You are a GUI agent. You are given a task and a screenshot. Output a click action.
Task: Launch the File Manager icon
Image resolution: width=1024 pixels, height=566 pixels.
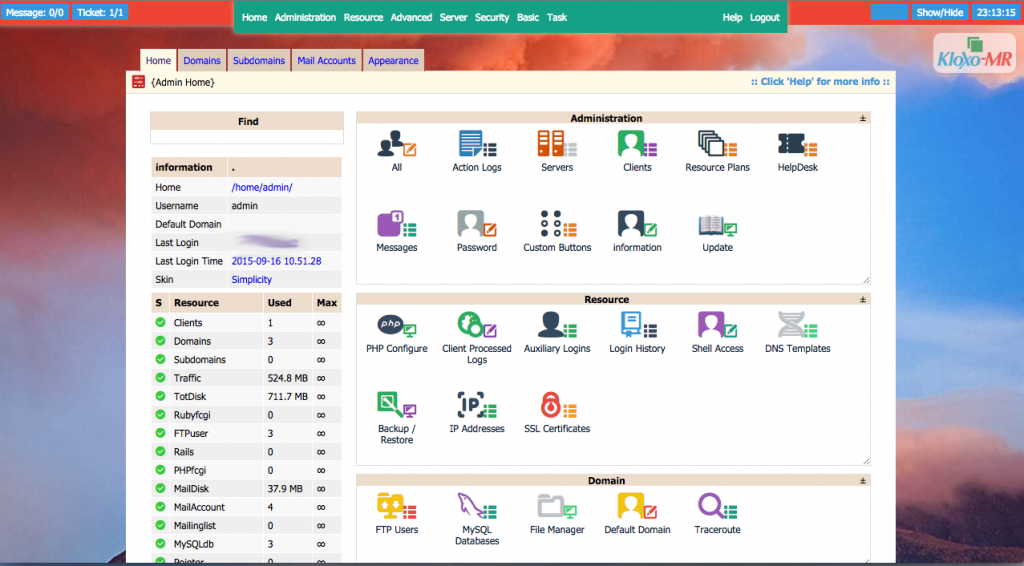[x=557, y=507]
